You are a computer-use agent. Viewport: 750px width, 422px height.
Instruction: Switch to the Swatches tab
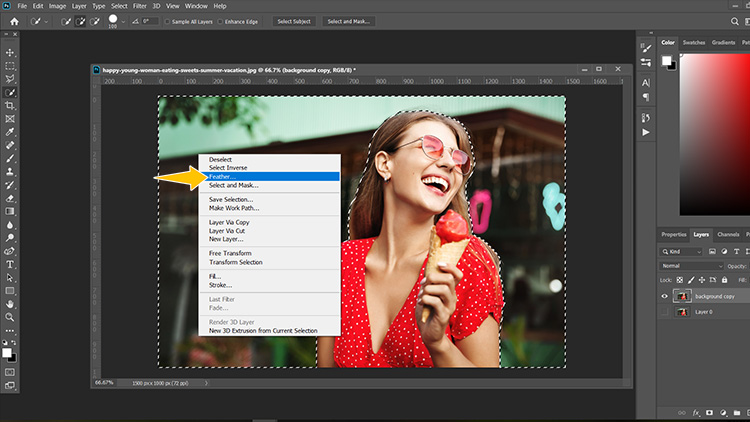694,43
